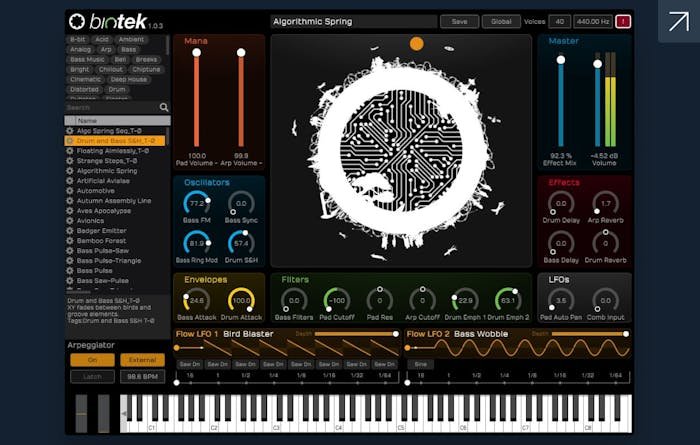Click the orange sun dot above the visualizer
The width and height of the screenshot is (700, 445).
pyautogui.click(x=416, y=43)
